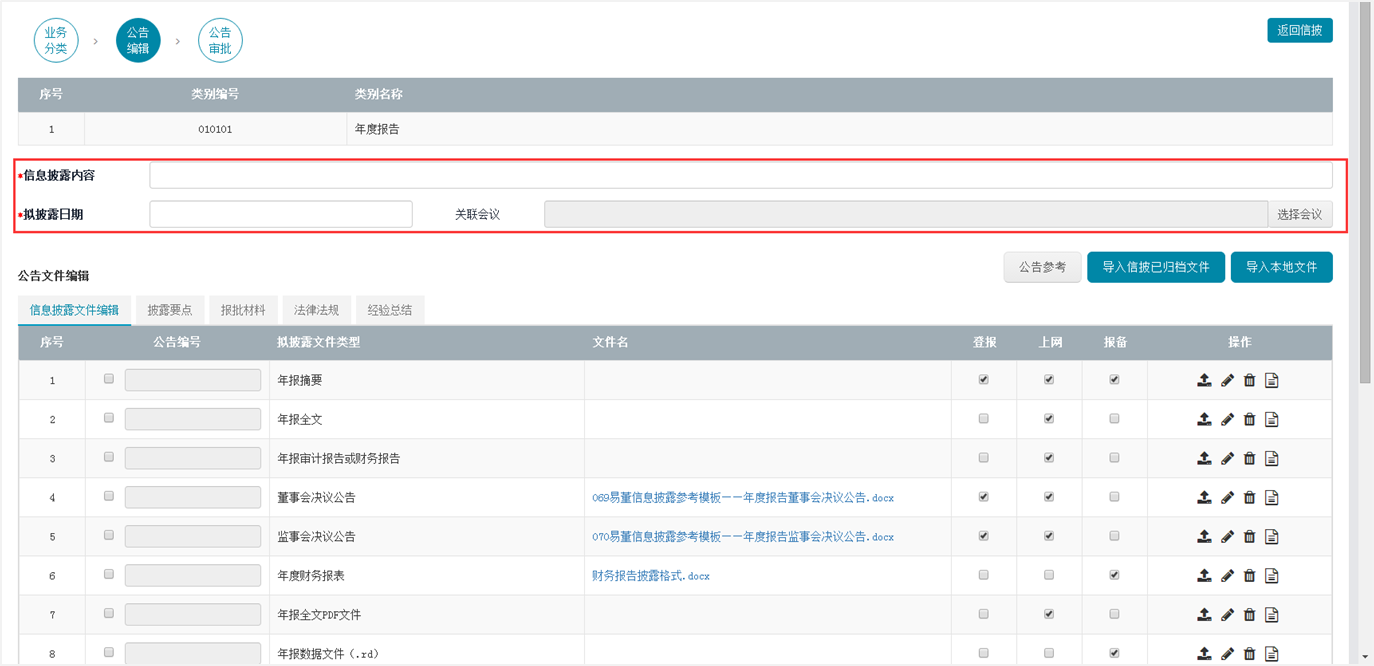Upload file for 董事会决议公告 row
The width and height of the screenshot is (1374, 666).
point(1204,497)
